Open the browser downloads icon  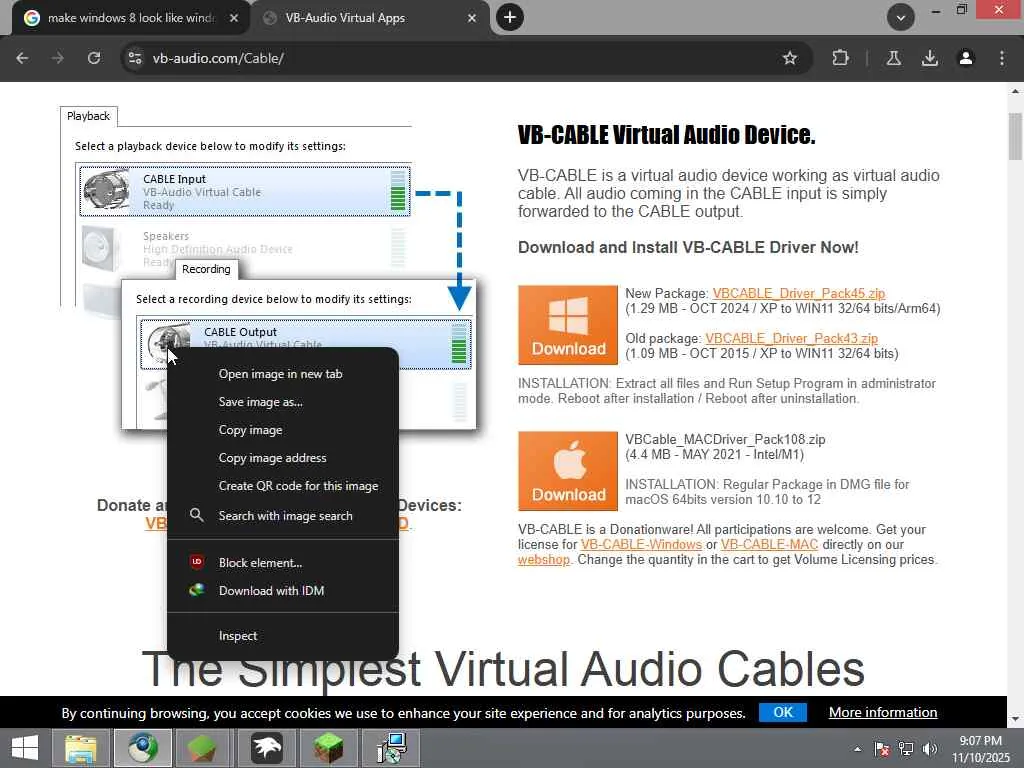[929, 58]
